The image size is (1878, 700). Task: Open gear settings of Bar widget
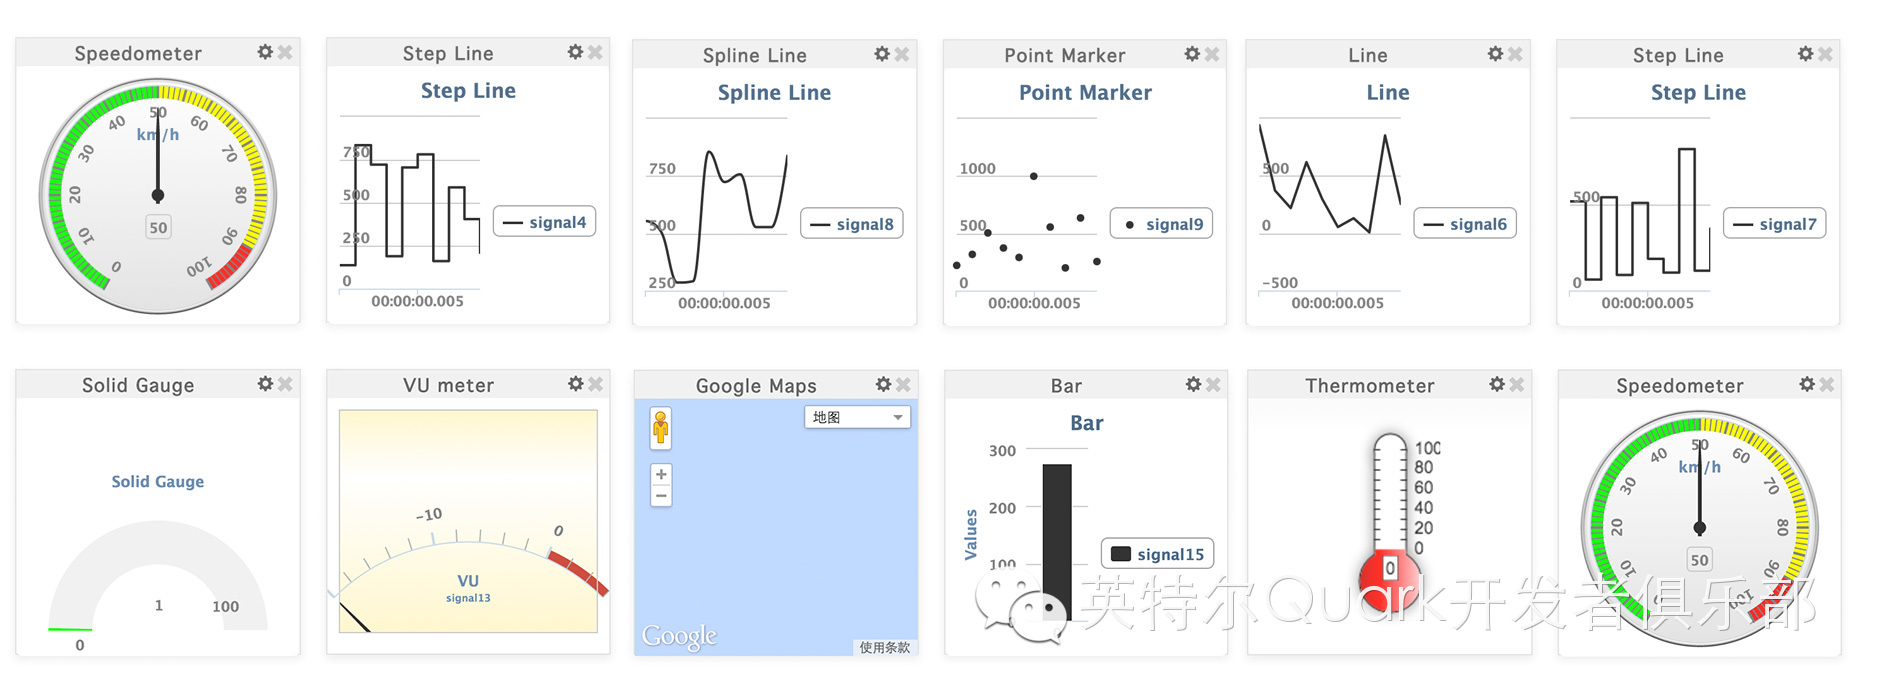click(x=1193, y=384)
